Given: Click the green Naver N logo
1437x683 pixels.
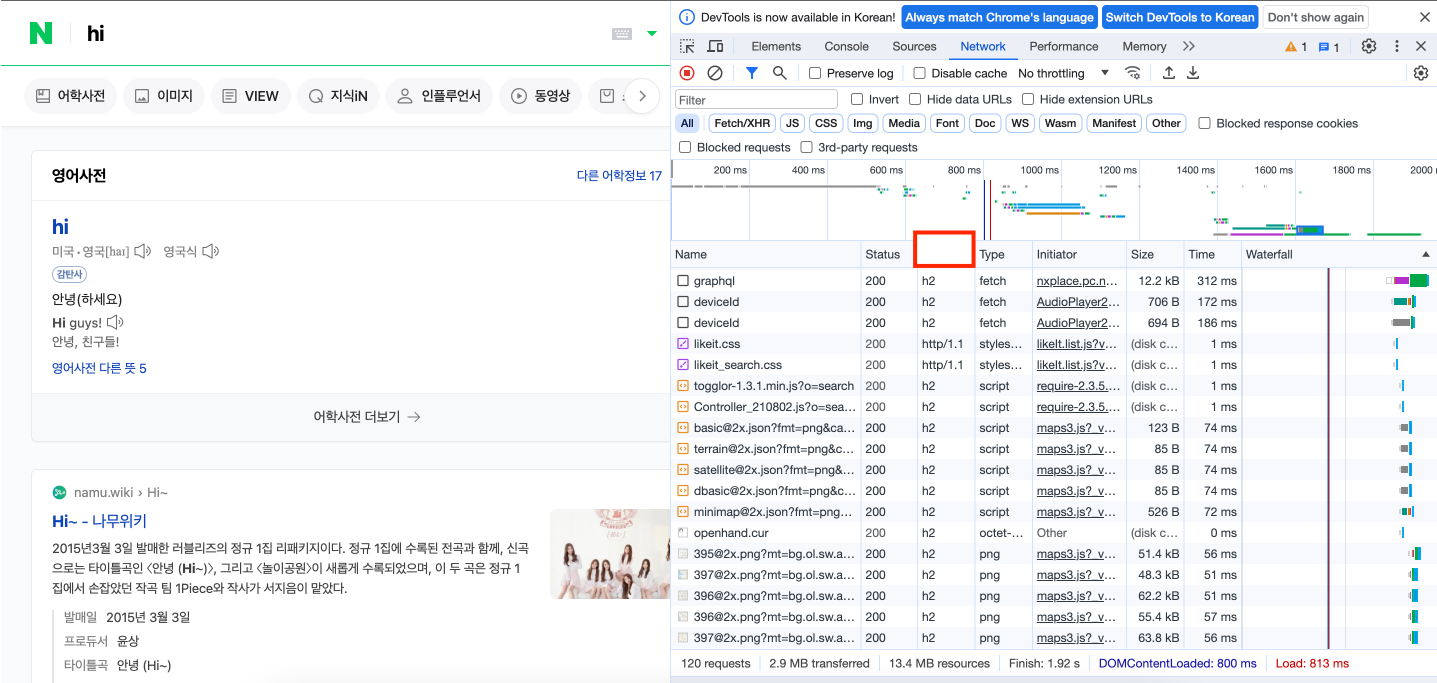Looking at the screenshot, I should pyautogui.click(x=40, y=33).
